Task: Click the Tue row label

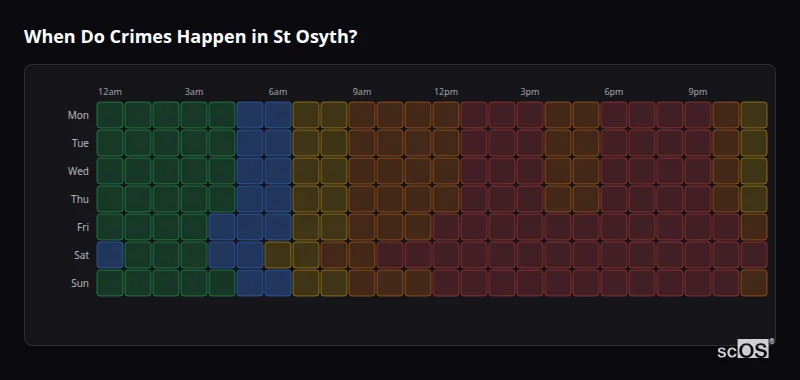Action: [x=80, y=143]
